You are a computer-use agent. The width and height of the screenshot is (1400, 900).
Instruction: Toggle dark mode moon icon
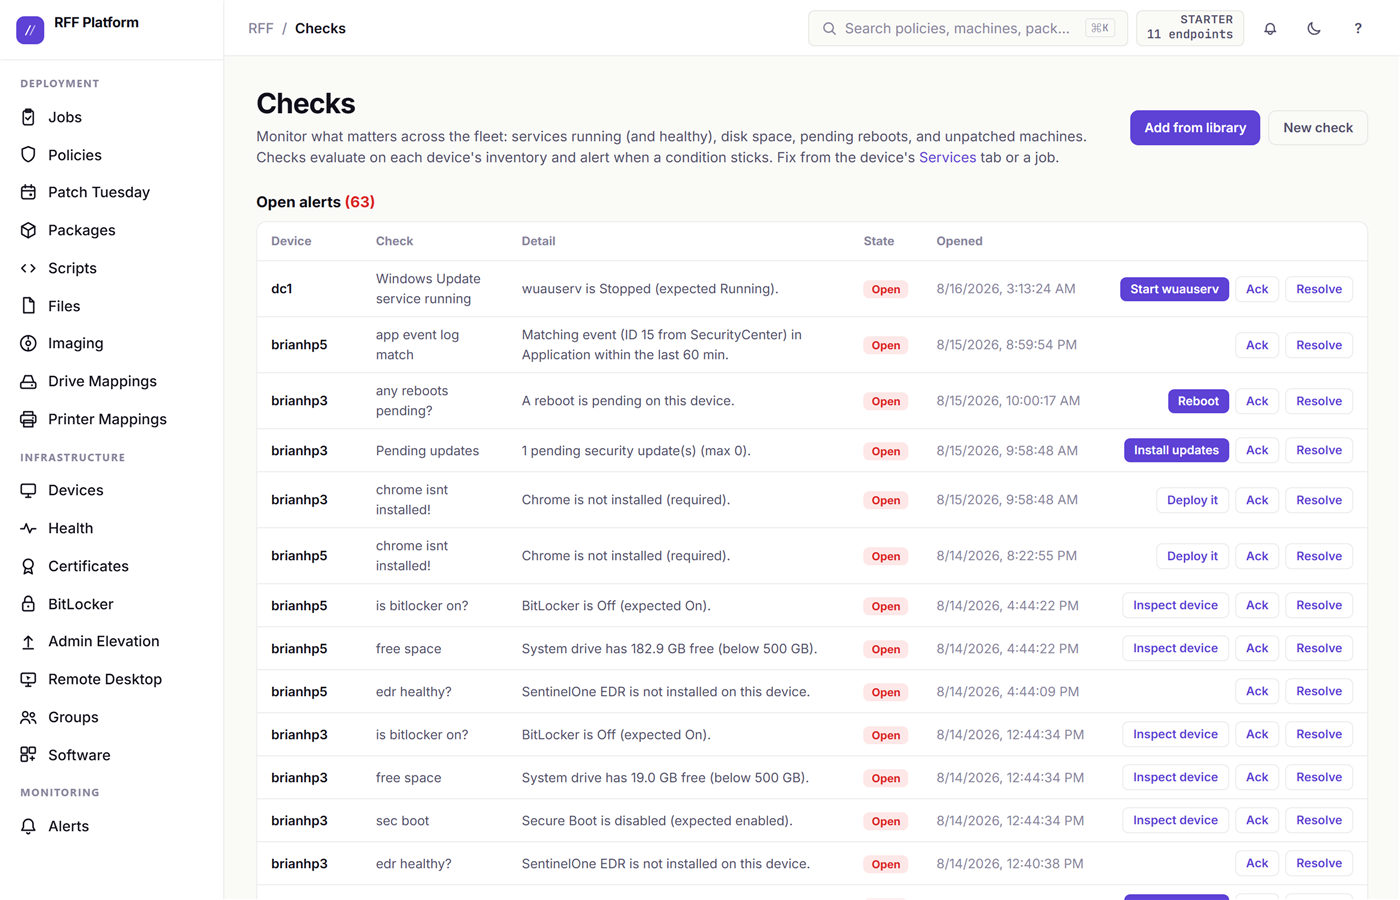coord(1314,28)
